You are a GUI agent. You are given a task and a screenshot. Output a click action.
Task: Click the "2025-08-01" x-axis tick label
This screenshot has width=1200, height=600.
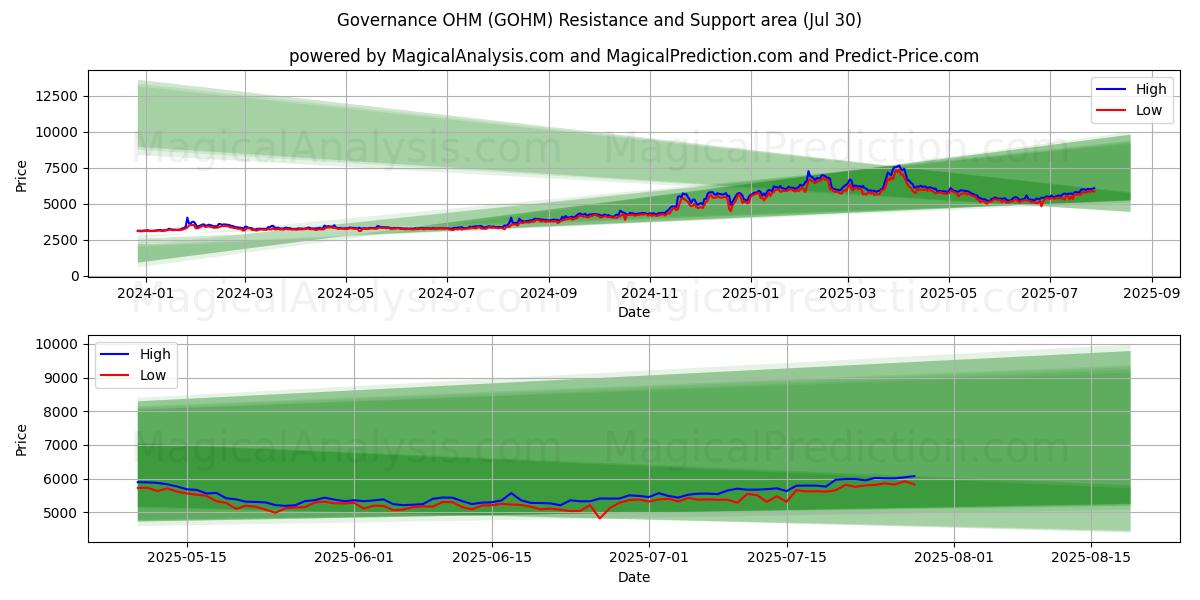954,558
